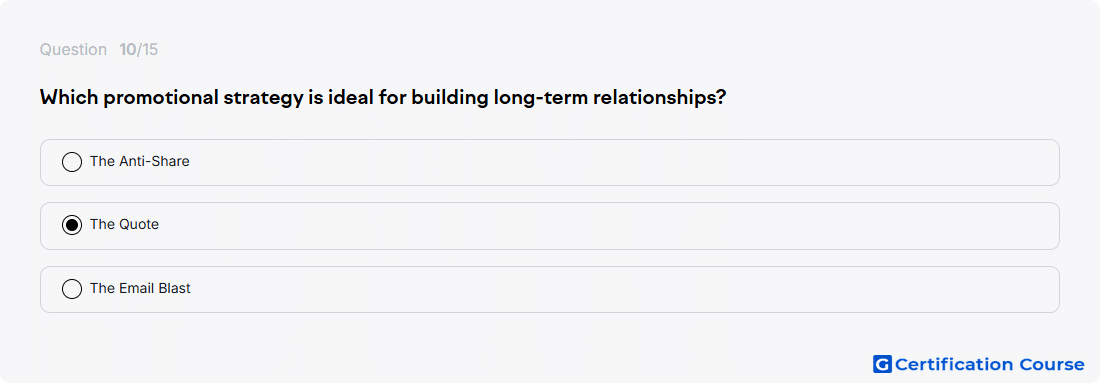Select The Anti-Share radio button

click(72, 162)
